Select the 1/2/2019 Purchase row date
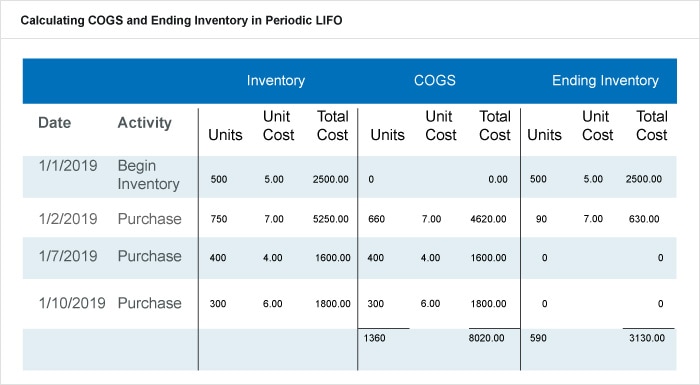Image resolution: width=700 pixels, height=385 pixels. [x=68, y=219]
